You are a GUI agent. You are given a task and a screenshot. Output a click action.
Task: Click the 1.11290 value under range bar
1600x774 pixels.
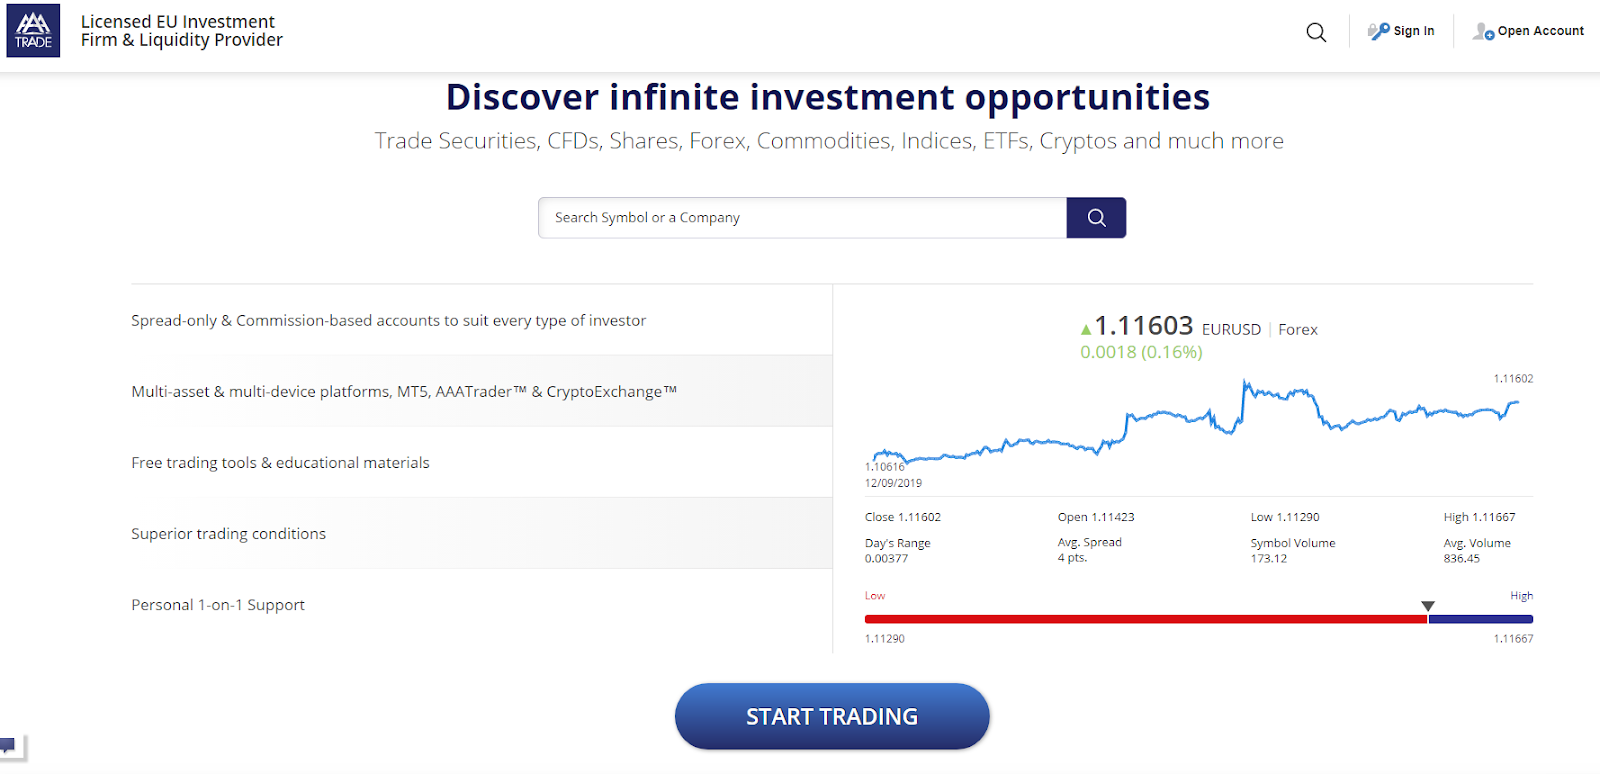tap(885, 639)
